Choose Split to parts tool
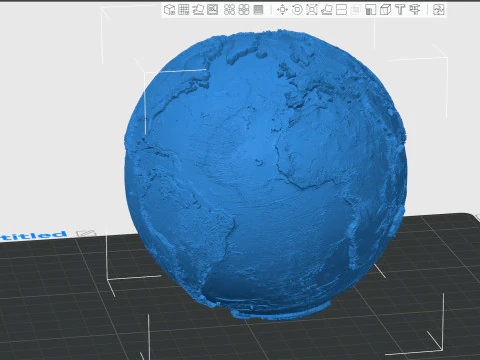 pos(244,10)
